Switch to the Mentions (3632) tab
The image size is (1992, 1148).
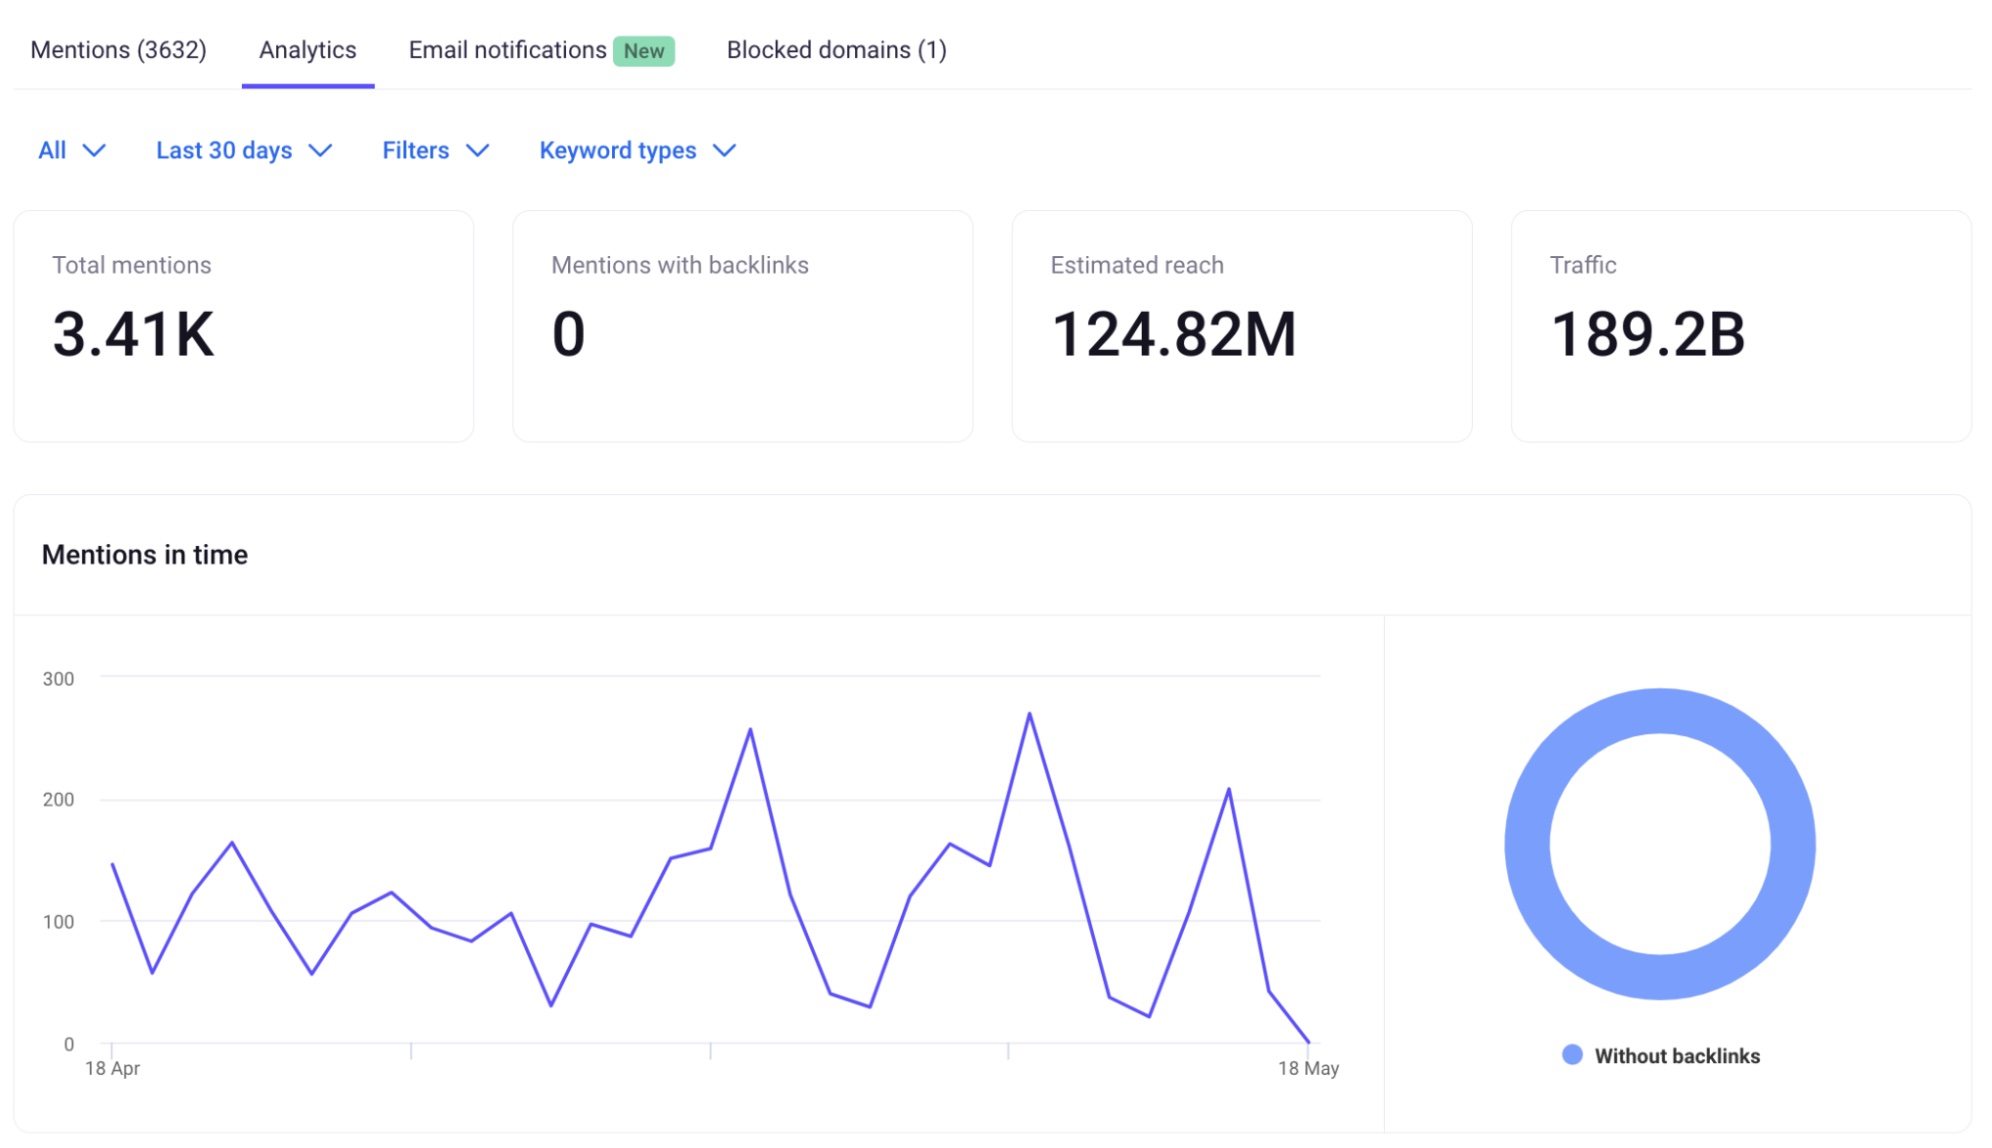[x=118, y=50]
